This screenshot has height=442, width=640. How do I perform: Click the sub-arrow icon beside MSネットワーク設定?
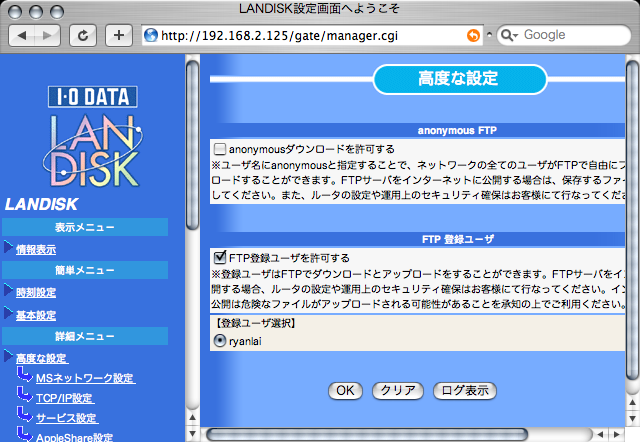click(24, 374)
